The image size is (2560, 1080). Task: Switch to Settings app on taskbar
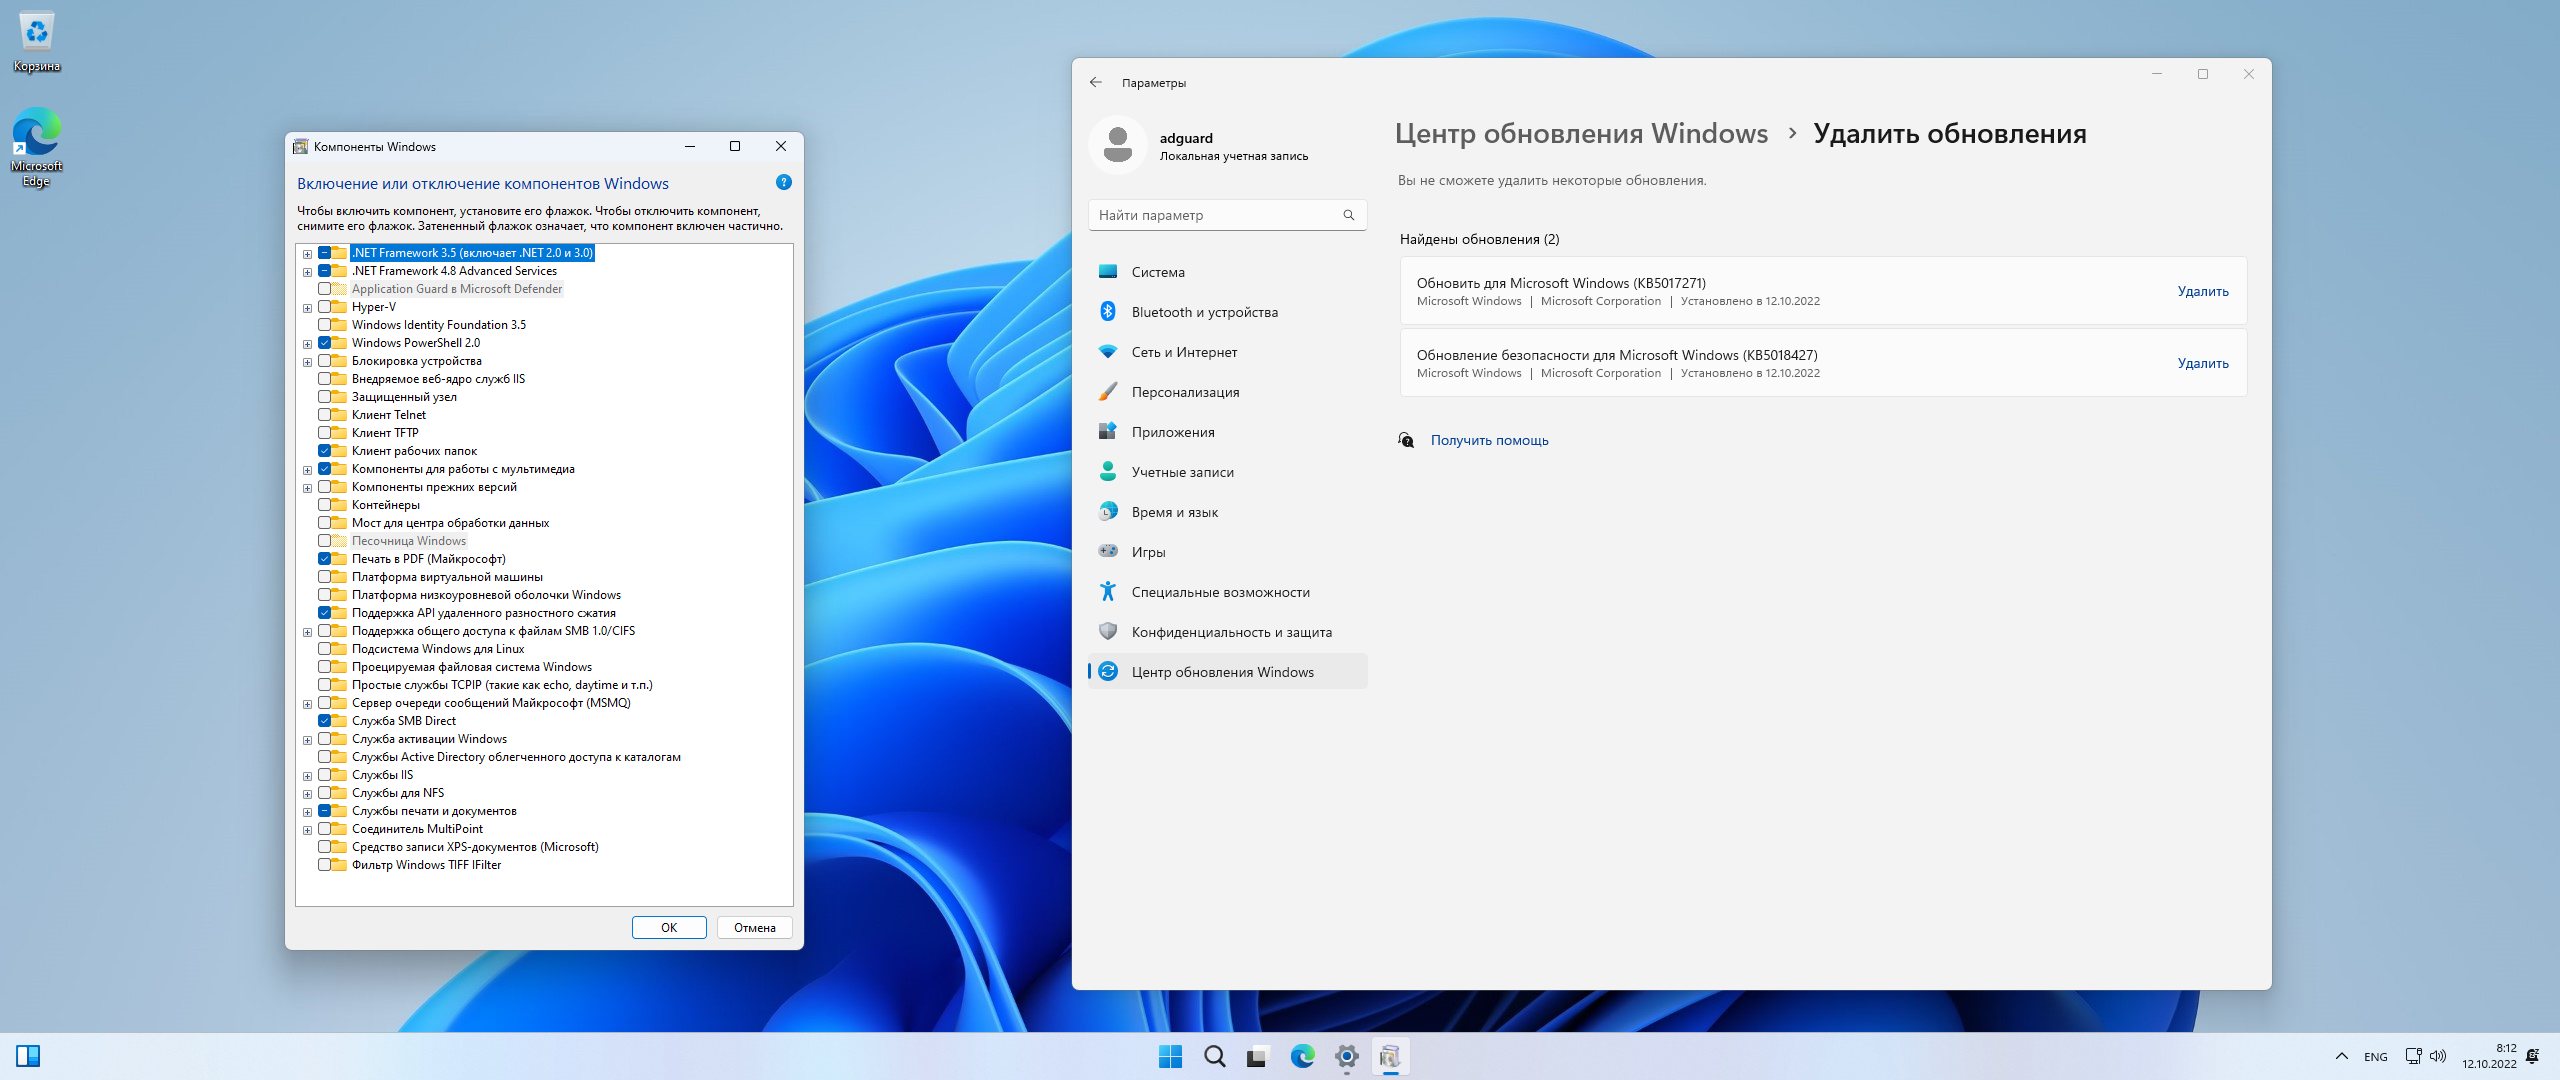point(1346,1056)
